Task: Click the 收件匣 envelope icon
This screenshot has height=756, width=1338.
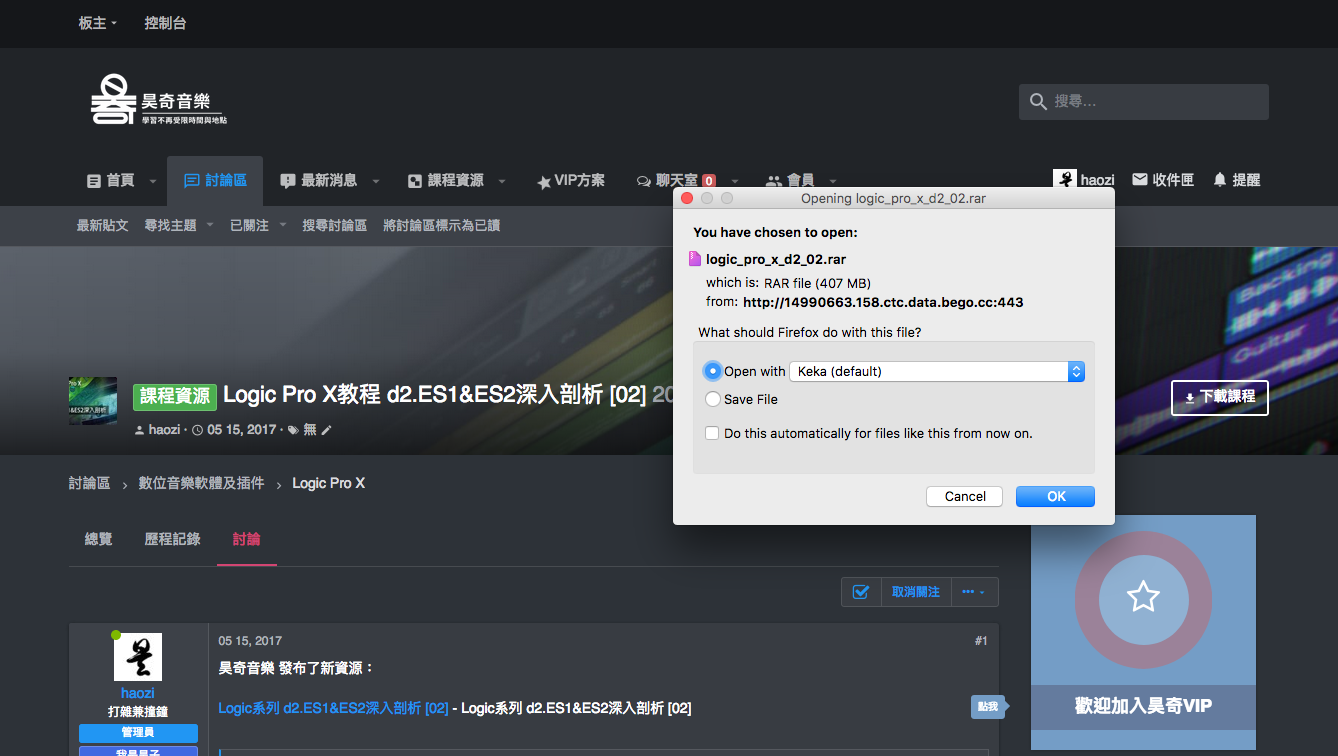Action: [1140, 180]
